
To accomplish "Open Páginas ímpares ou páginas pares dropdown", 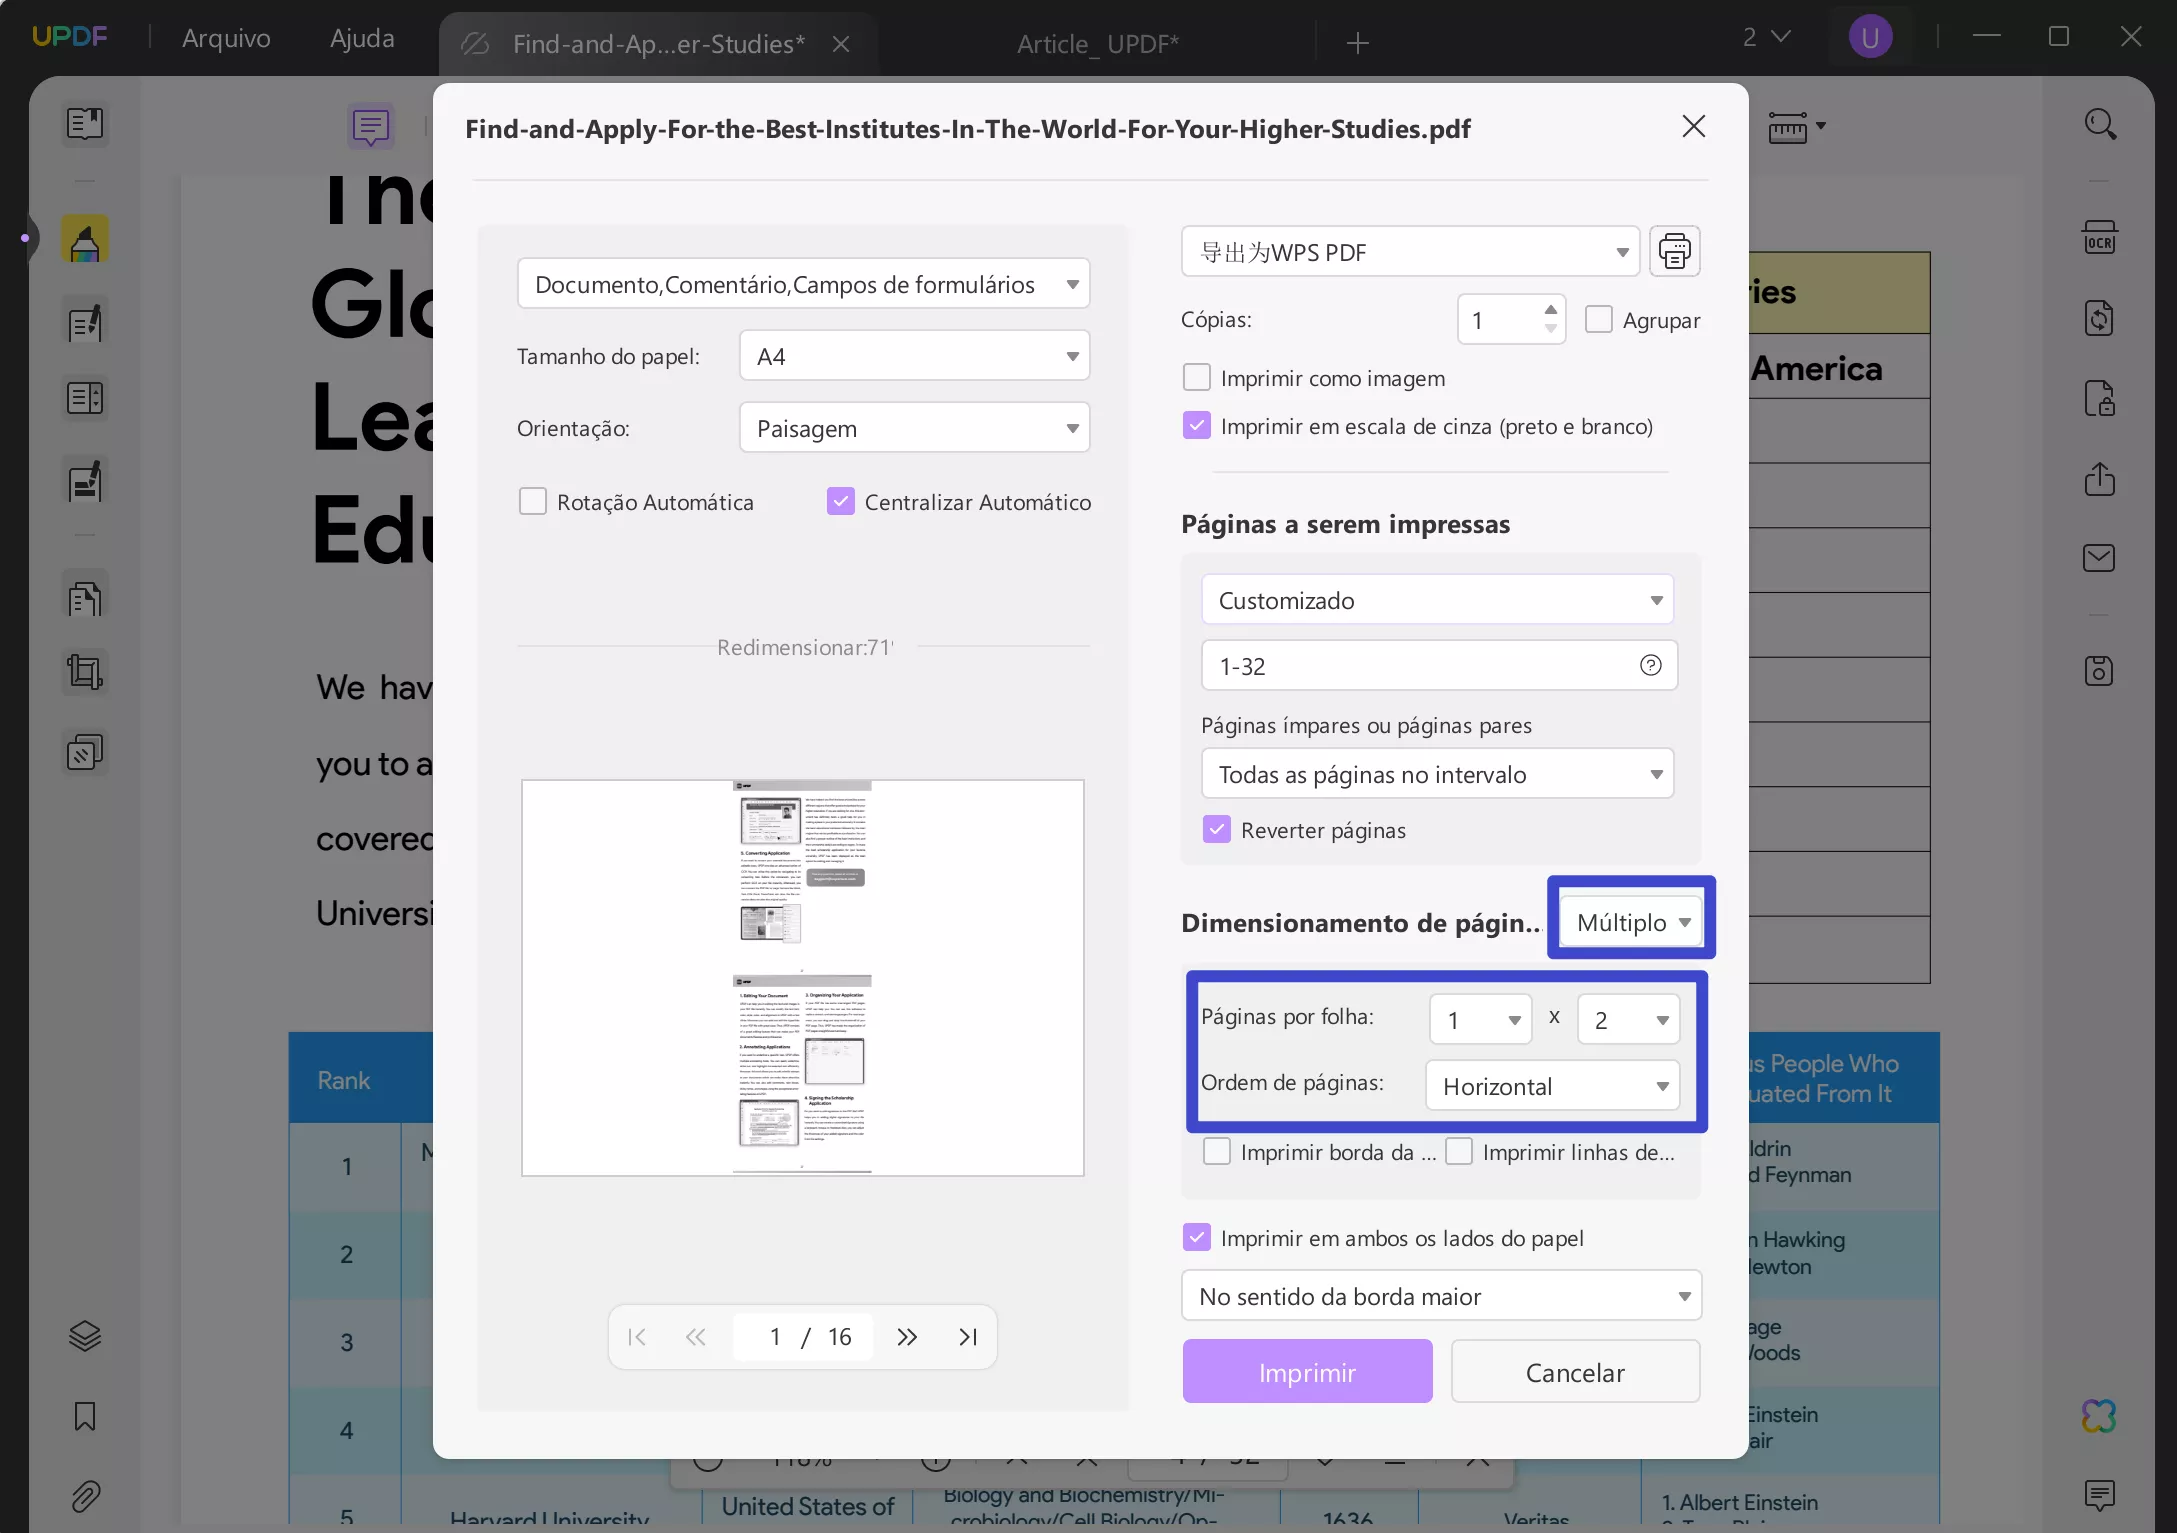I will 1437,773.
